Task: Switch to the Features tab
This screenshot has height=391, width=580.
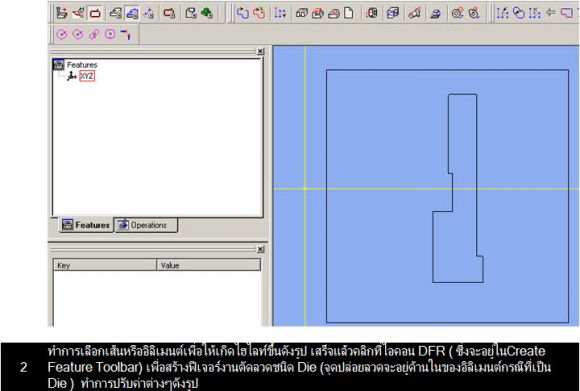Action: 86,225
